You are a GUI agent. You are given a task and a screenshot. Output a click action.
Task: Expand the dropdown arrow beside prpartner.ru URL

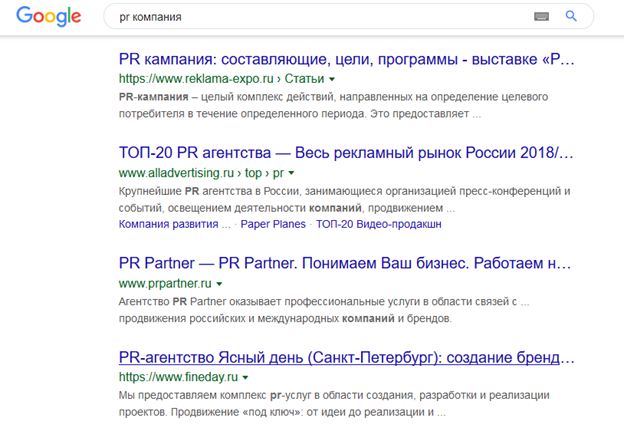[x=219, y=284]
